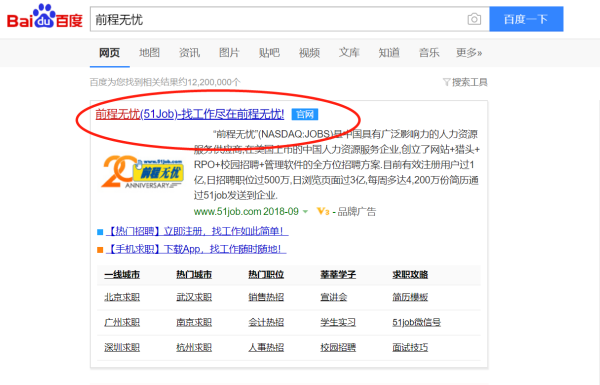600x385 pixels.
Task: Open the 武汉求职 link
Action: [x=194, y=297]
